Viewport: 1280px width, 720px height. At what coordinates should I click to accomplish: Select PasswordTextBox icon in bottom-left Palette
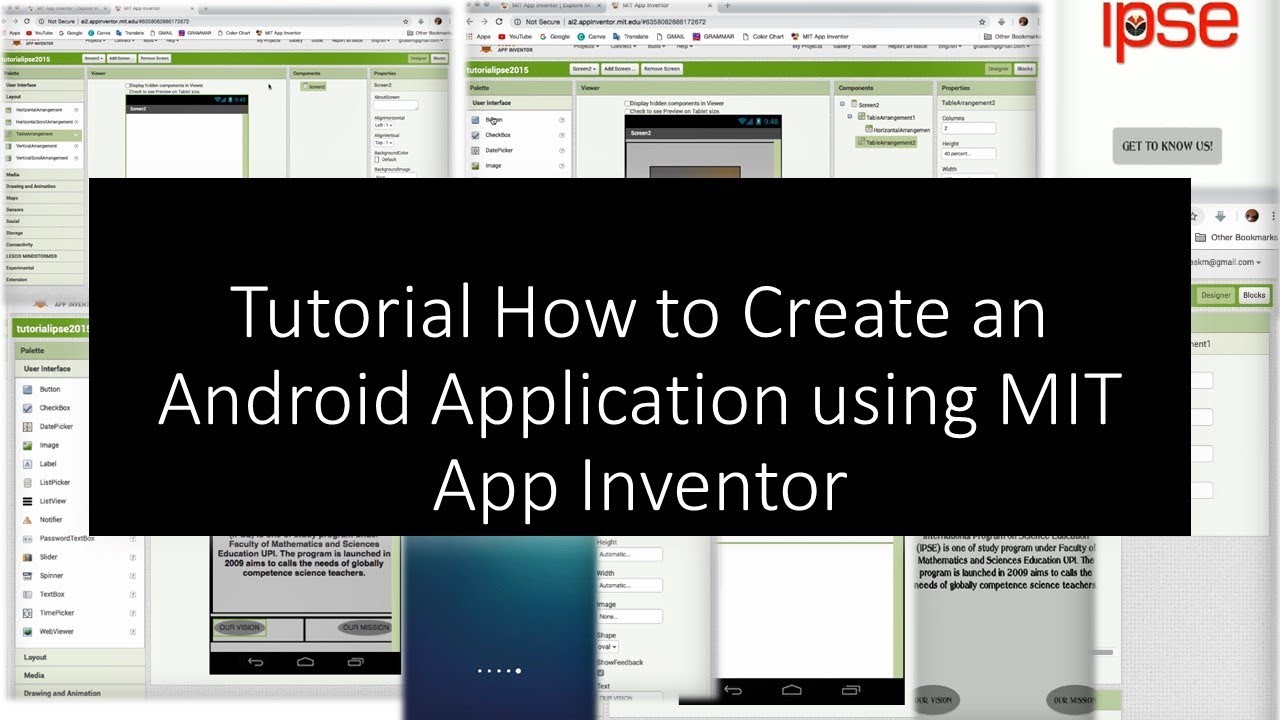pos(28,539)
